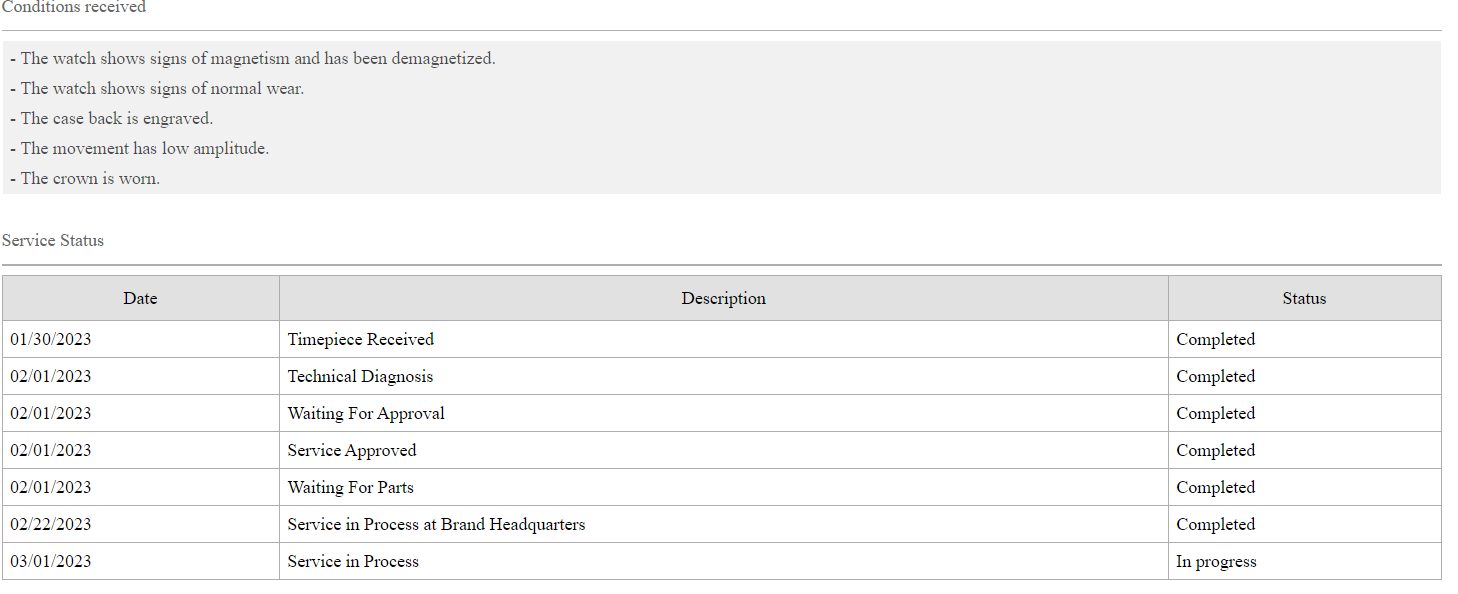This screenshot has width=1458, height=594.
Task: Click the 01/30/2023 date cell
Action: pos(51,339)
